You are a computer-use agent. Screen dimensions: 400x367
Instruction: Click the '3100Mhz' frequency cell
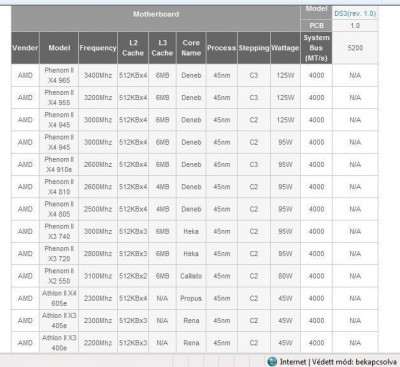click(x=98, y=276)
